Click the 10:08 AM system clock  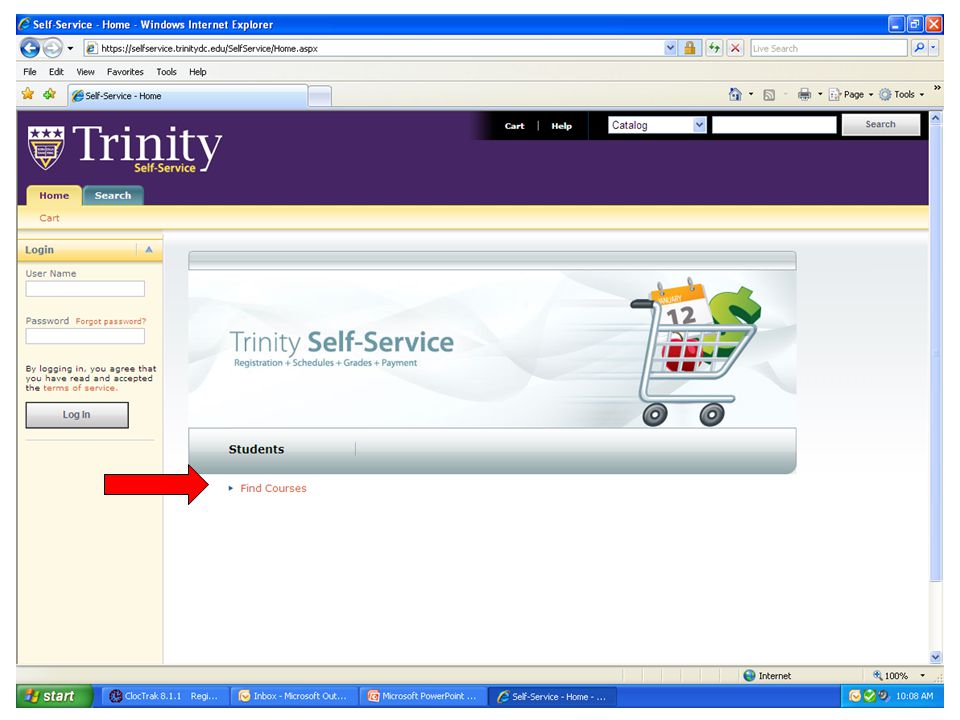click(x=915, y=696)
